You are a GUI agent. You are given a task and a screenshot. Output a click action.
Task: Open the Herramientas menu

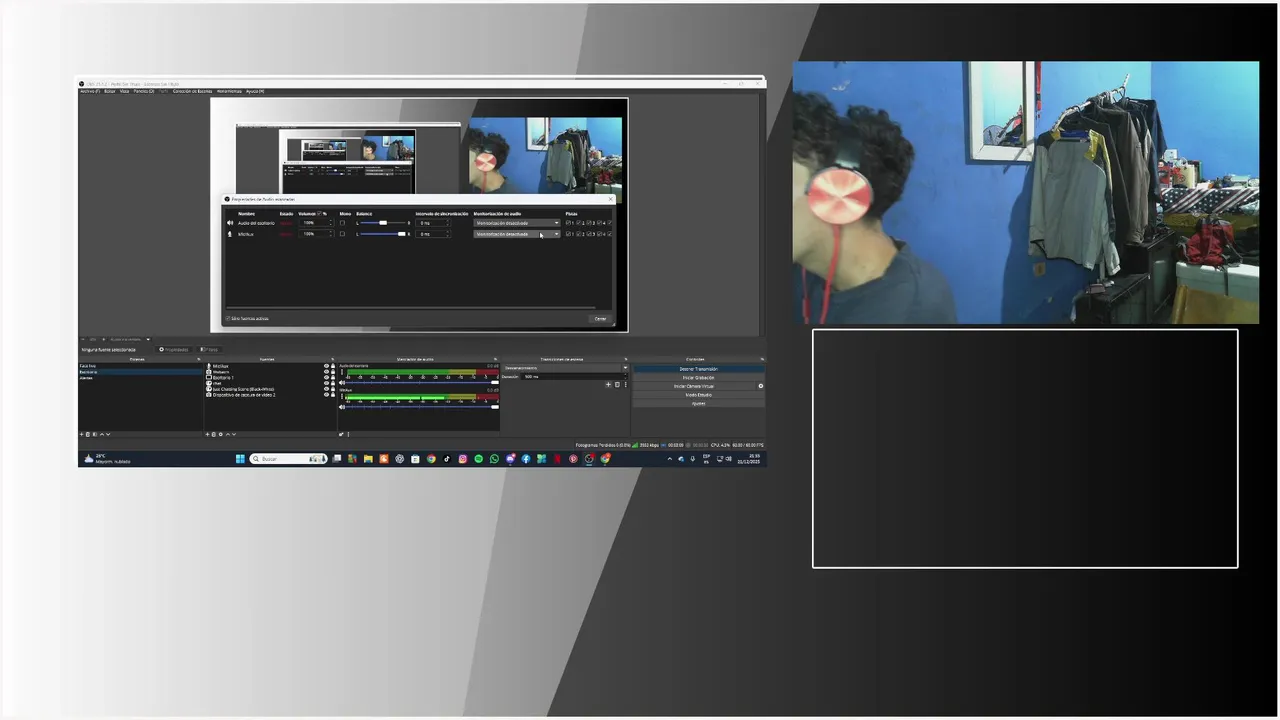click(x=229, y=91)
